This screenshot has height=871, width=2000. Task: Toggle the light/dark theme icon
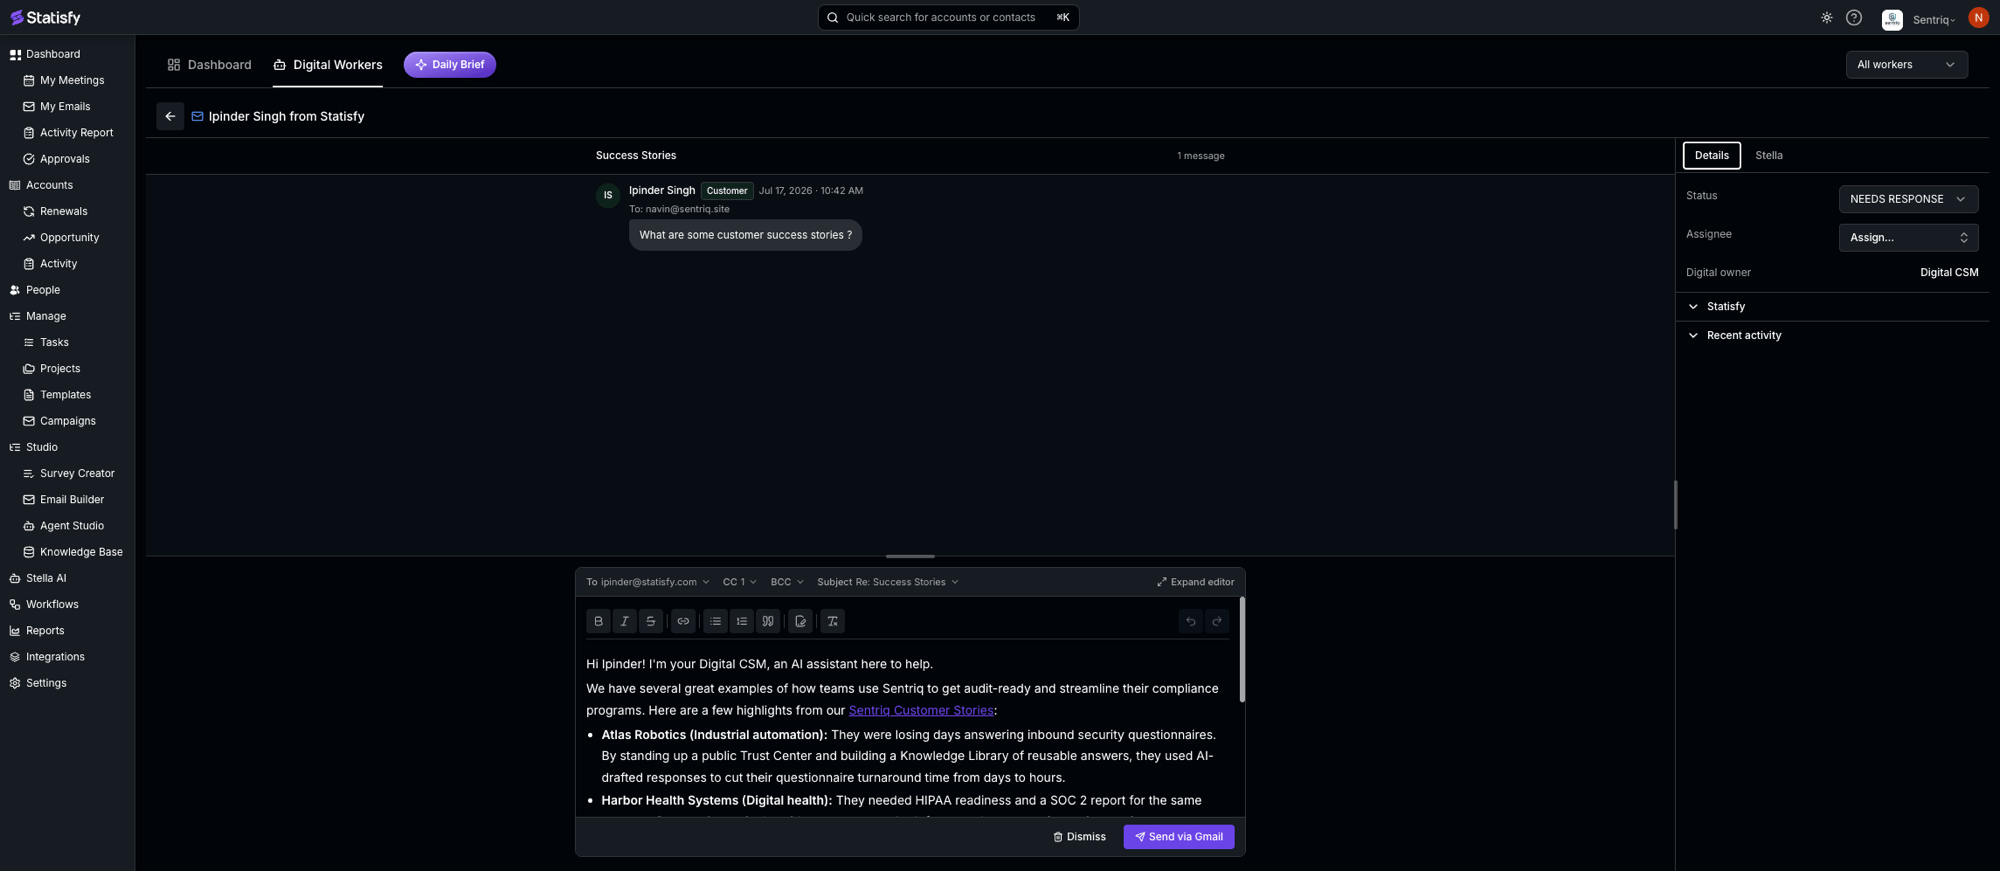click(x=1826, y=18)
